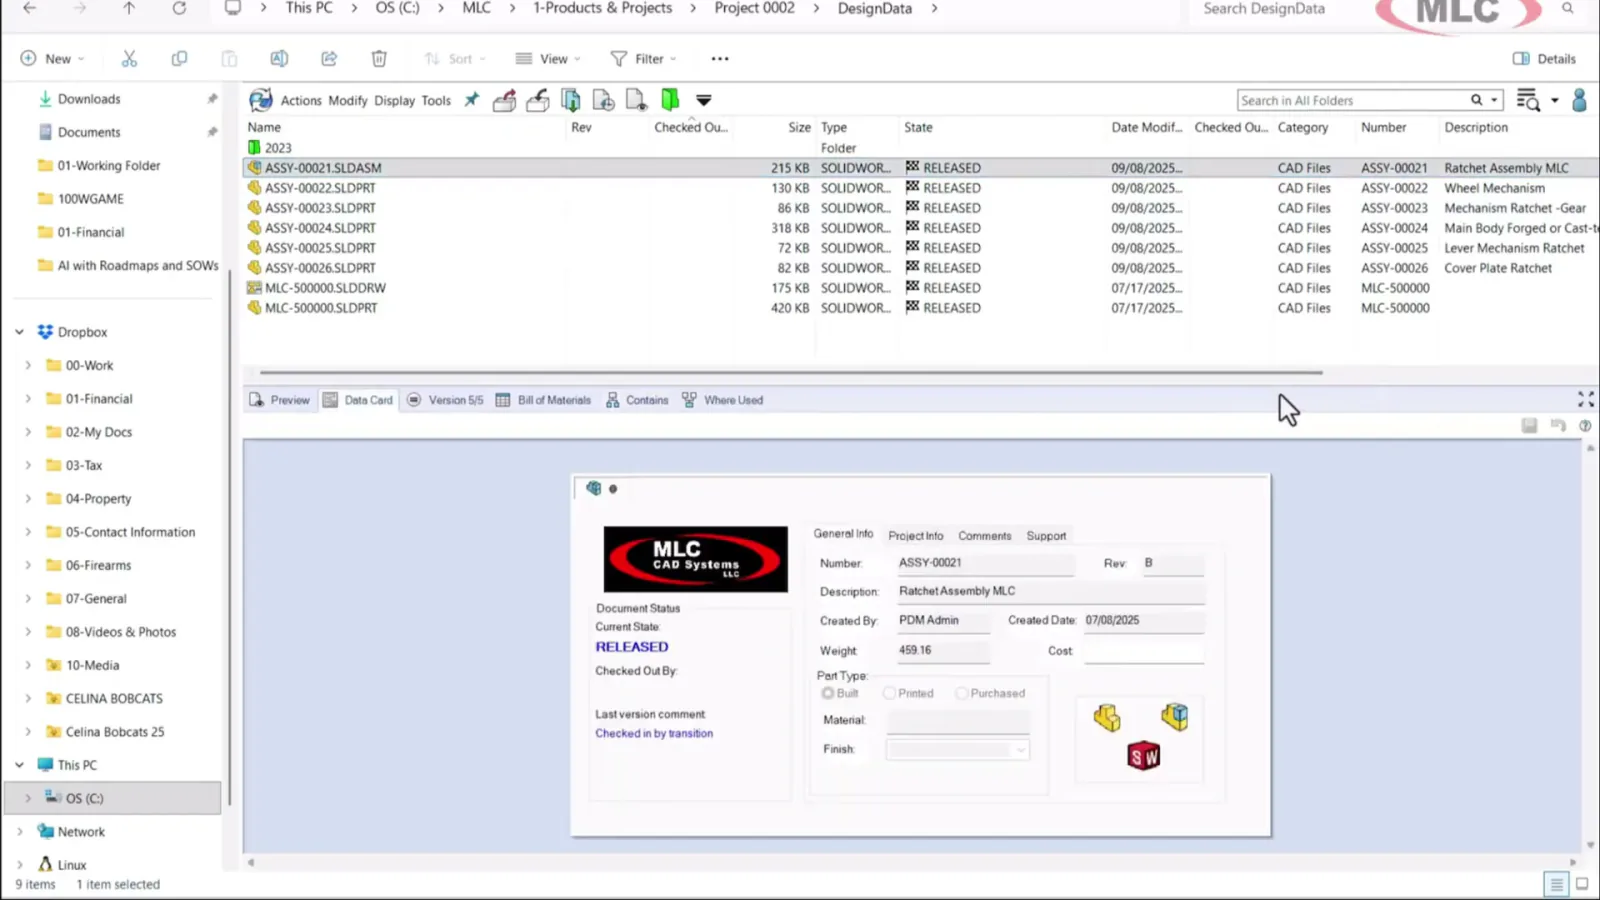The height and width of the screenshot is (900, 1600).
Task: Expand the Linux tree node
Action: click(x=19, y=865)
